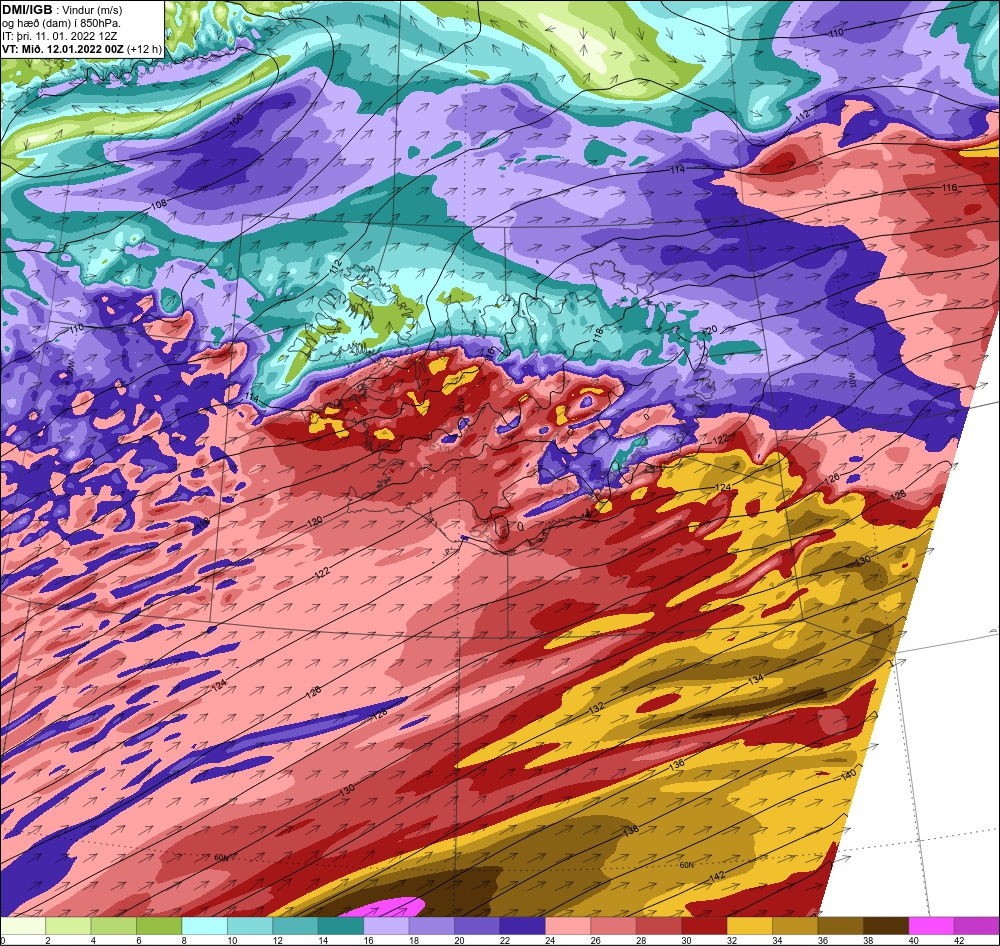Pick the light purple 18–20 m/s legend swatch

pos(431,926)
